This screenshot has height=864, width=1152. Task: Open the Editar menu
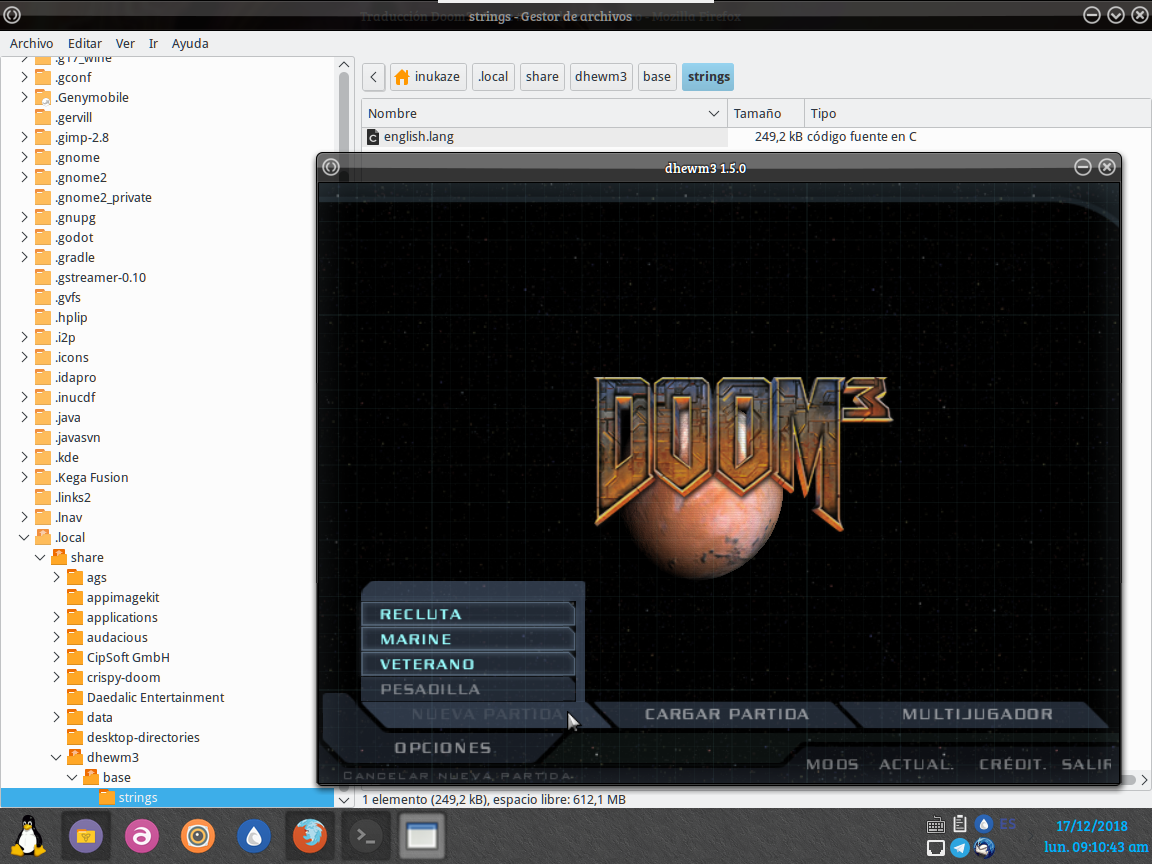(x=84, y=43)
